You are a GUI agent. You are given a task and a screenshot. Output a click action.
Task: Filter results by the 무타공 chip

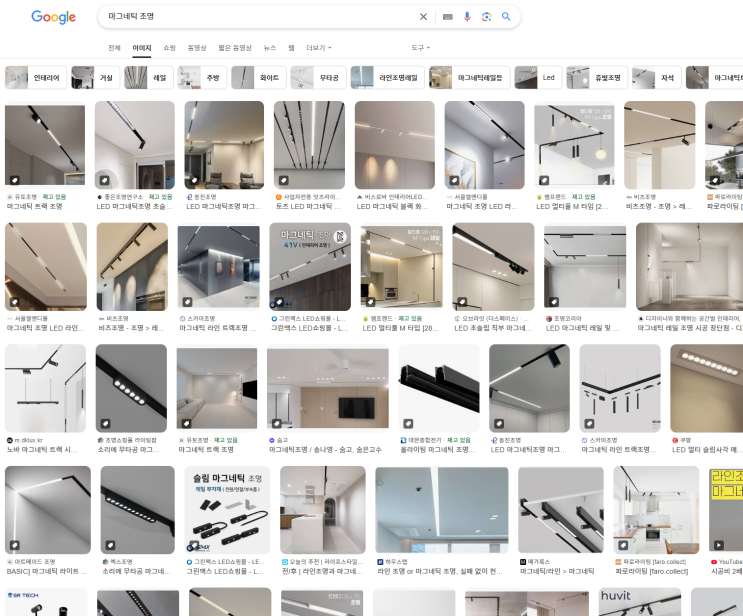coord(318,78)
